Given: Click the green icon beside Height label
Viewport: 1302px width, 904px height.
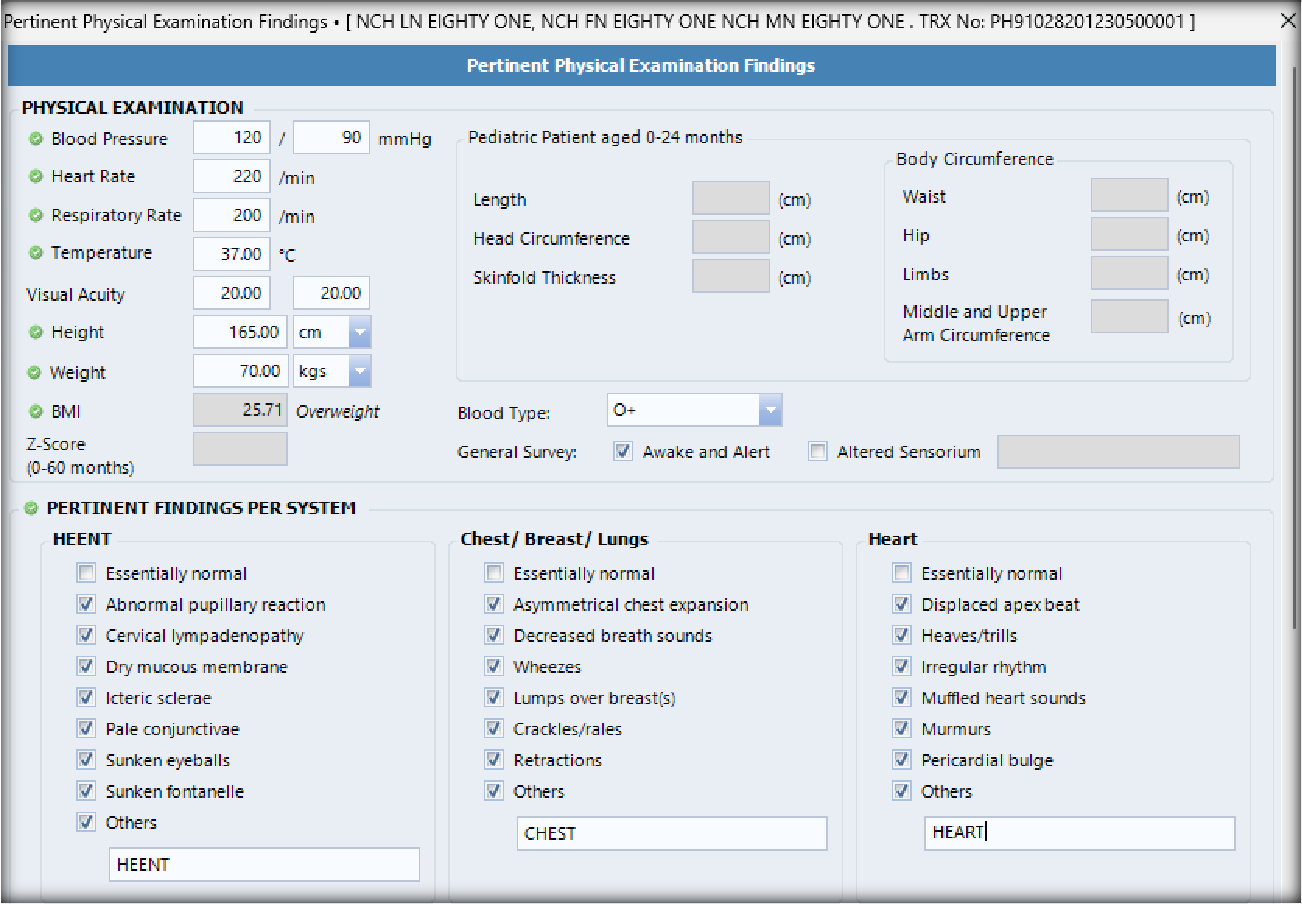Looking at the screenshot, I should pos(36,333).
